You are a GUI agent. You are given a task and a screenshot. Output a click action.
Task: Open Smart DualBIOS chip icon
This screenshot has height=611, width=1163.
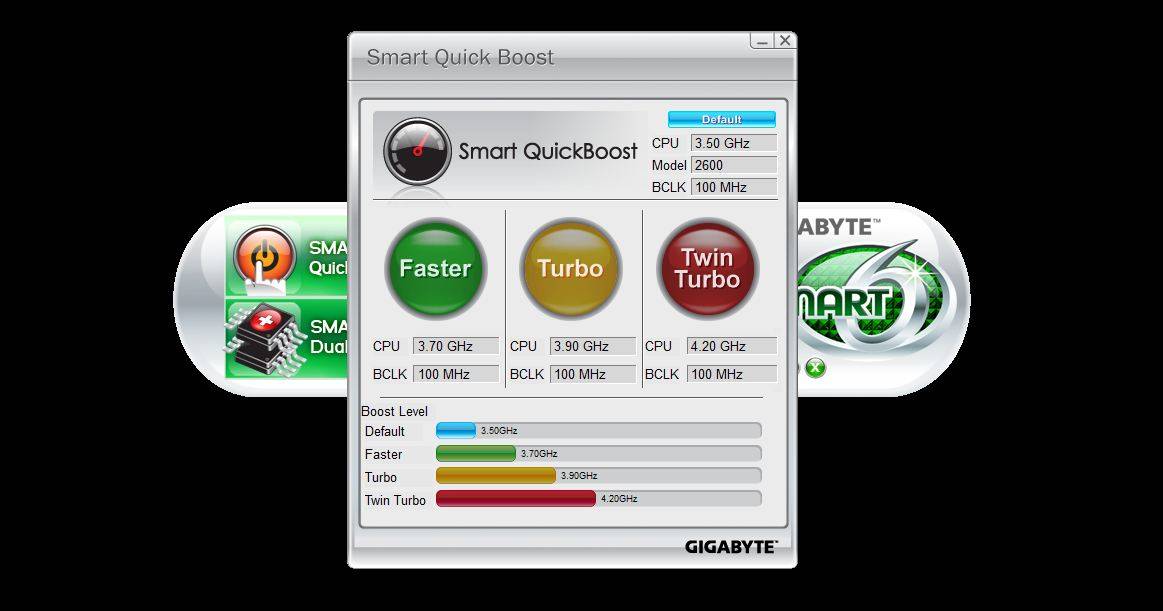pos(264,338)
